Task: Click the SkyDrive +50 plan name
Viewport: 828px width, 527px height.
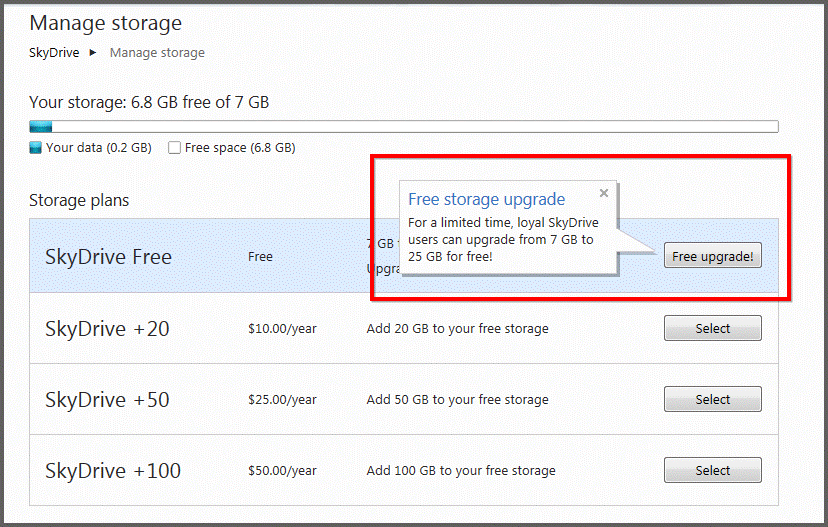Action: pyautogui.click(x=107, y=399)
